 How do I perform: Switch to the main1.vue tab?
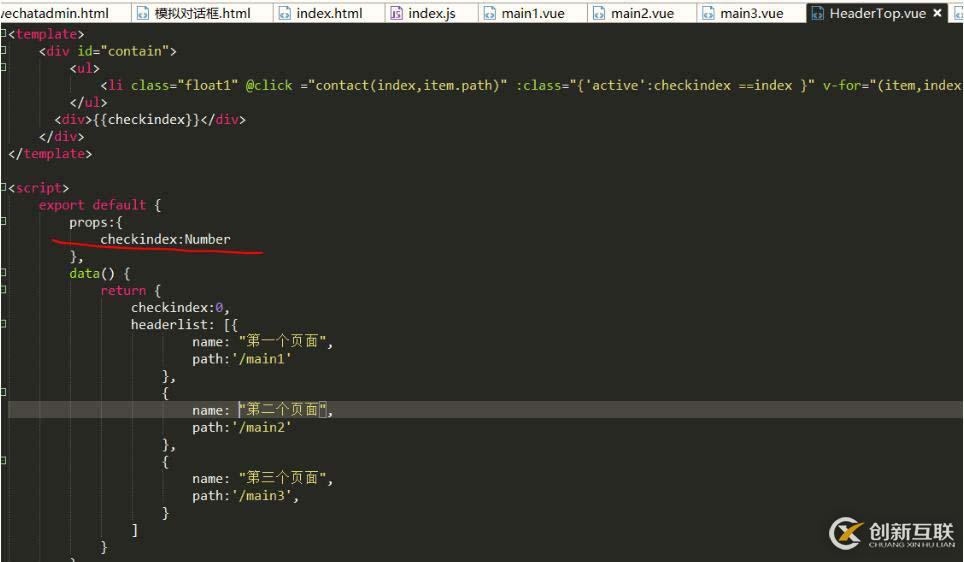point(532,14)
